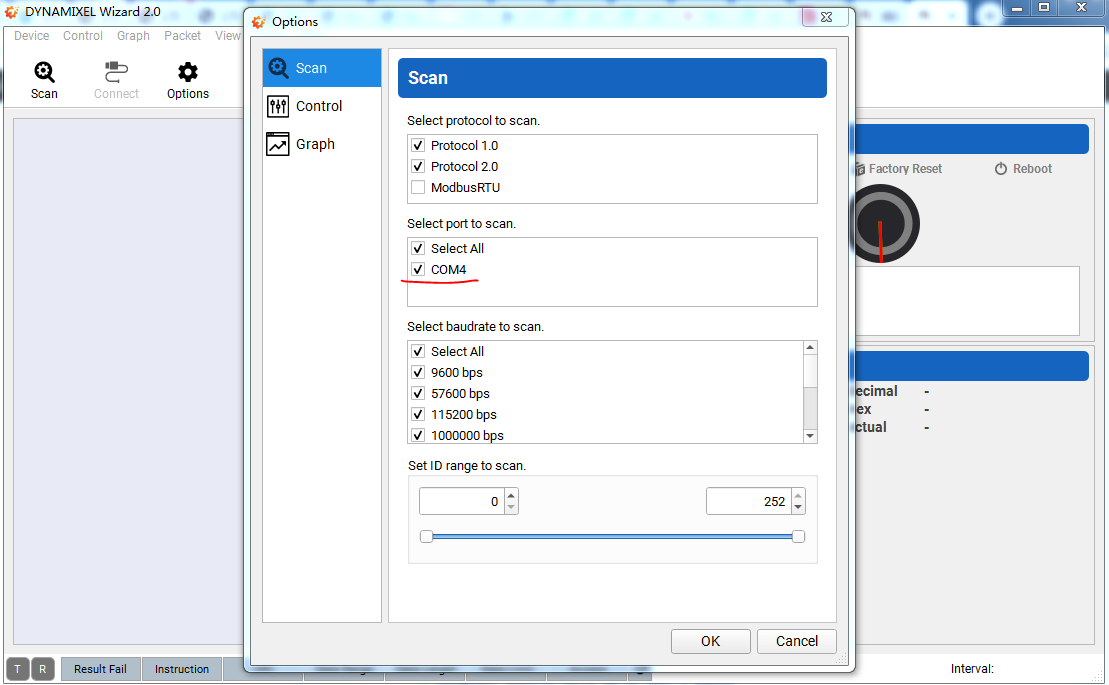Toggle the COM4 port checkbox

(418, 270)
